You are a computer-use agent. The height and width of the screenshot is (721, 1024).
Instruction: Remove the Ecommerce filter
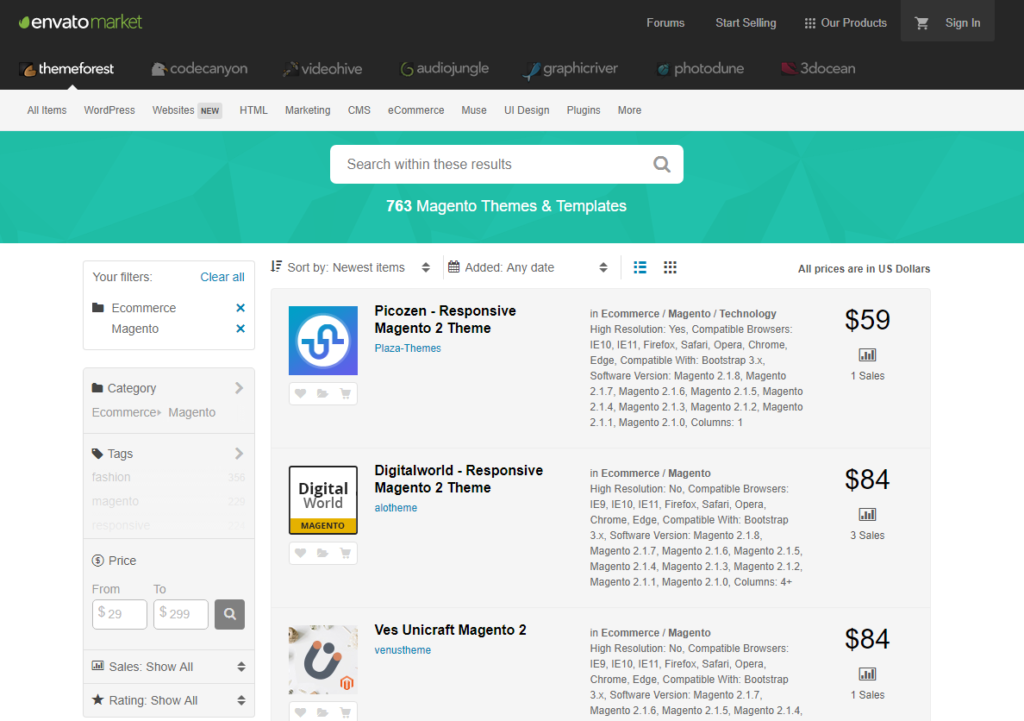(x=240, y=308)
